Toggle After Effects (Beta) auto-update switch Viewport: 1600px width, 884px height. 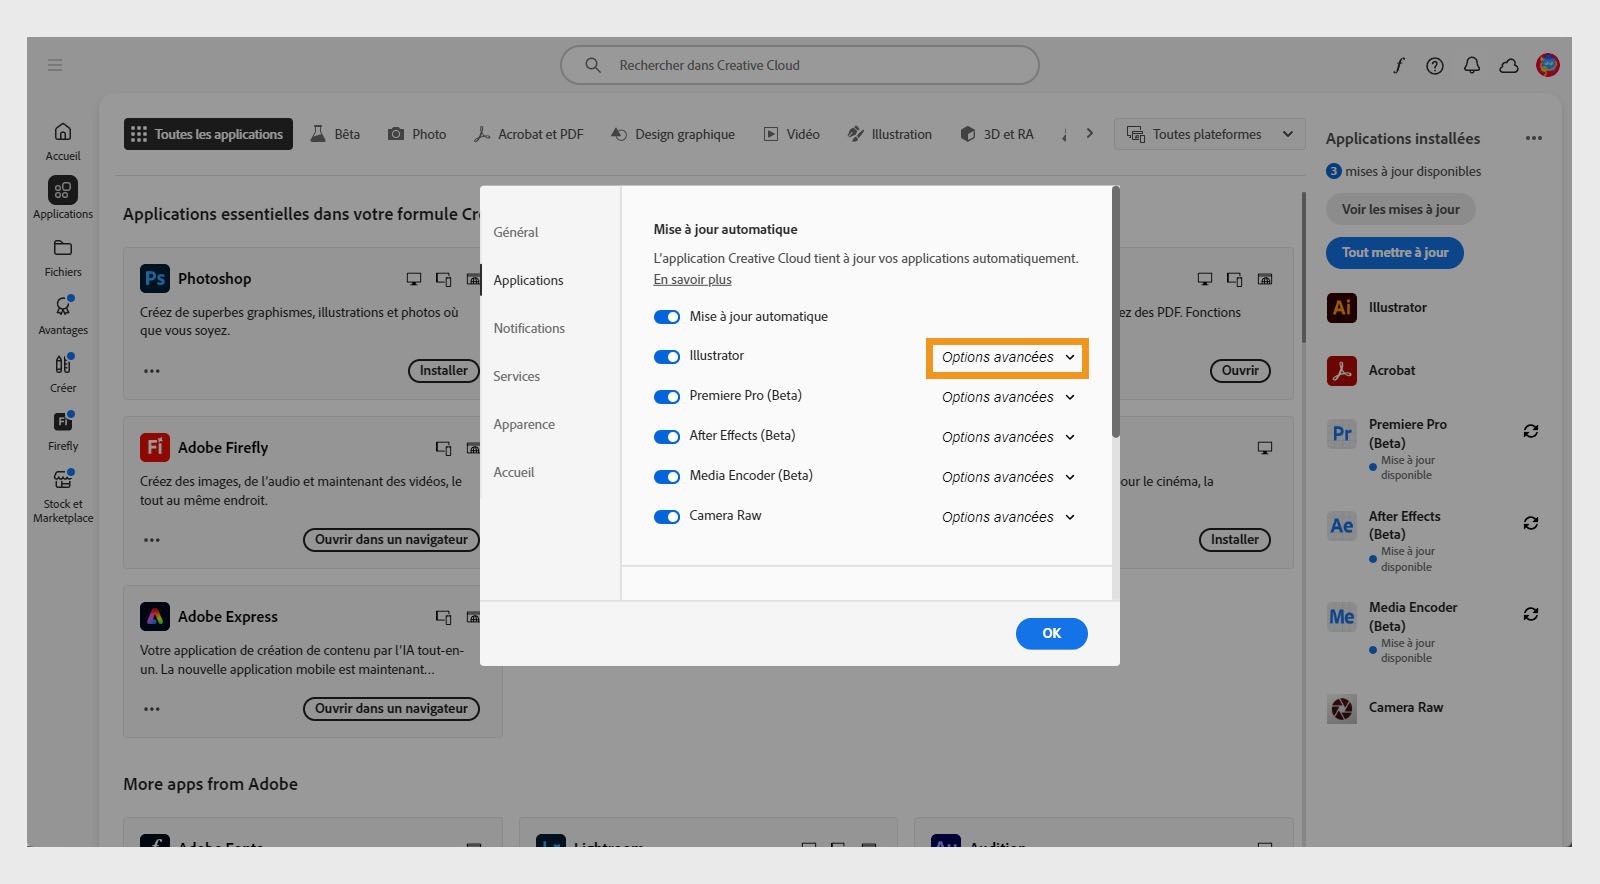(667, 437)
